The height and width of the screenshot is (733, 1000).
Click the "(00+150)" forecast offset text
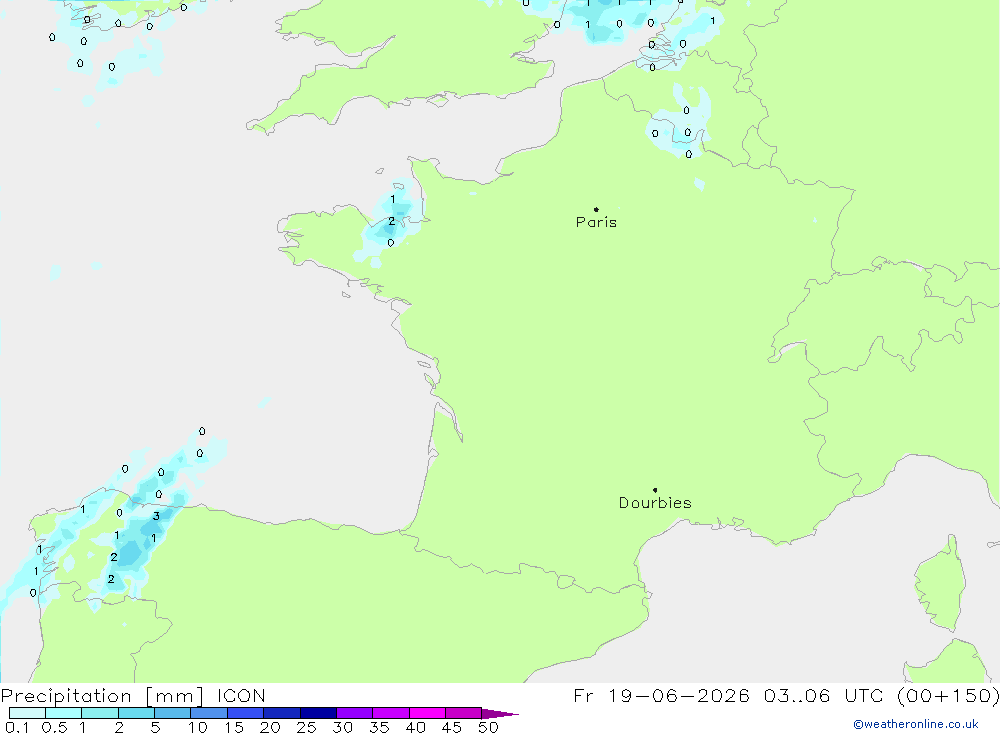[x=948, y=695]
